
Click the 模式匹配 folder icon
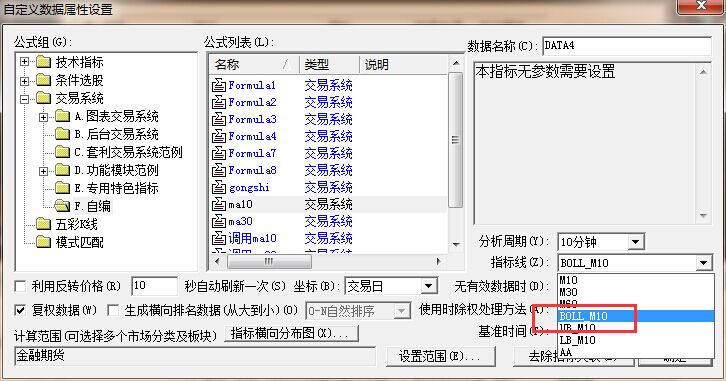(x=44, y=242)
